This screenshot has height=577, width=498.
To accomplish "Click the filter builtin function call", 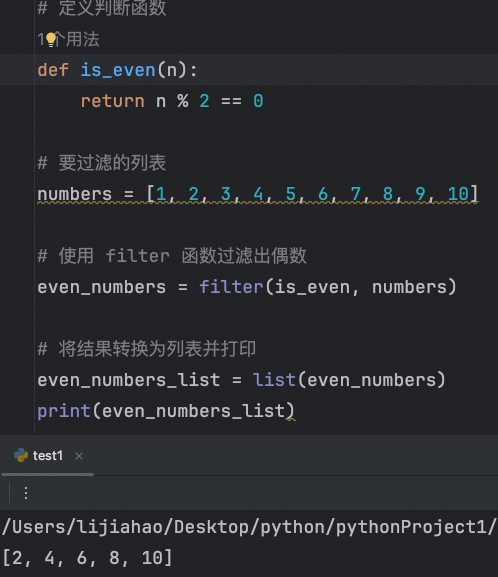I will 231,287.
